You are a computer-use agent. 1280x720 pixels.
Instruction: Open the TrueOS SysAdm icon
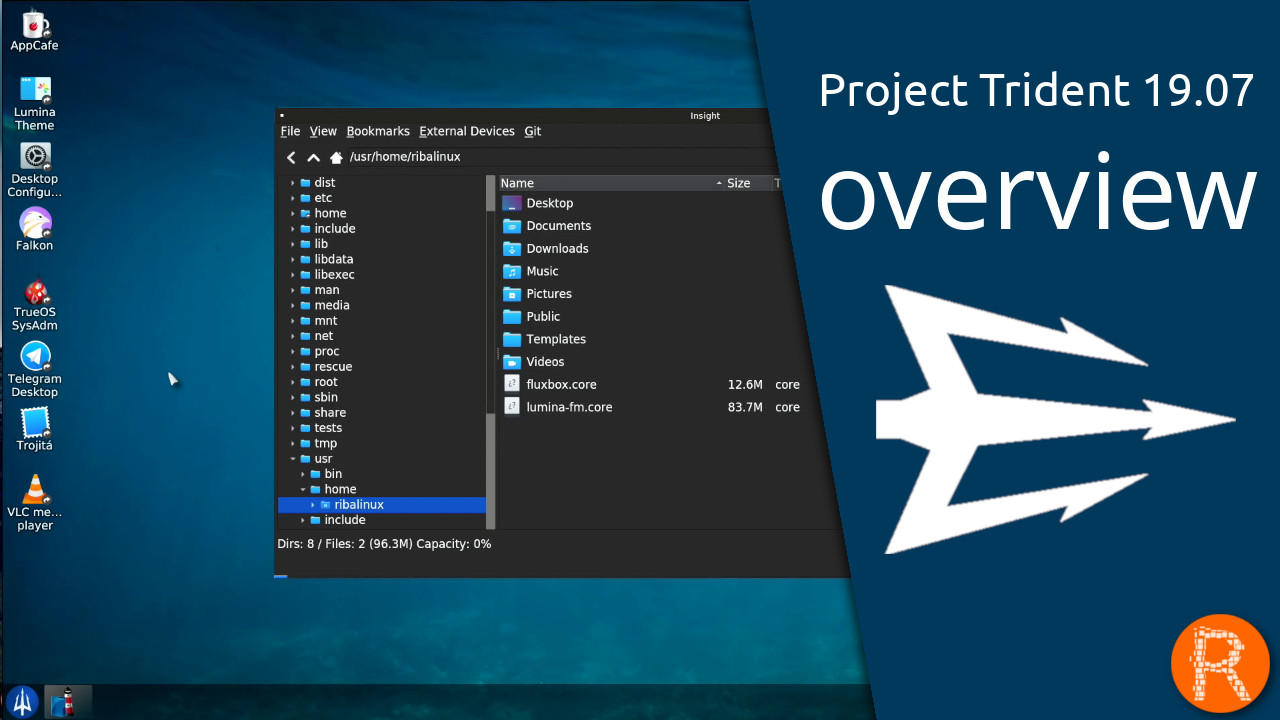35,304
